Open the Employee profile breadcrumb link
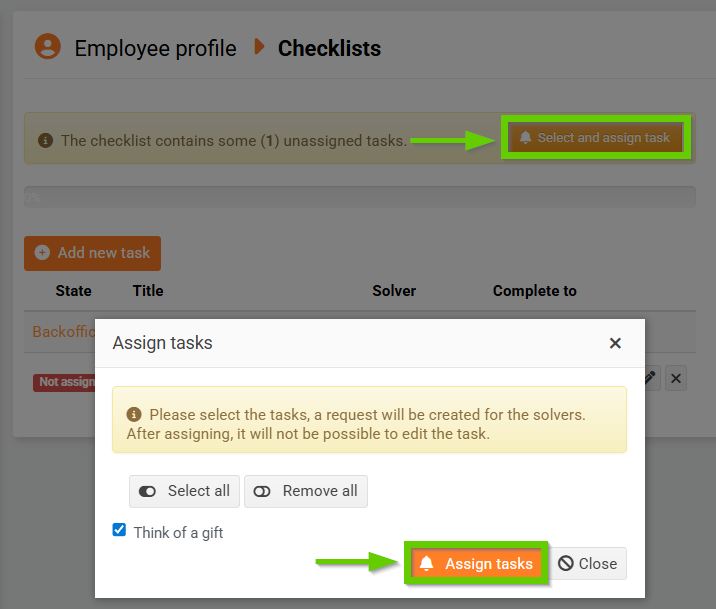716x609 pixels. (x=155, y=48)
